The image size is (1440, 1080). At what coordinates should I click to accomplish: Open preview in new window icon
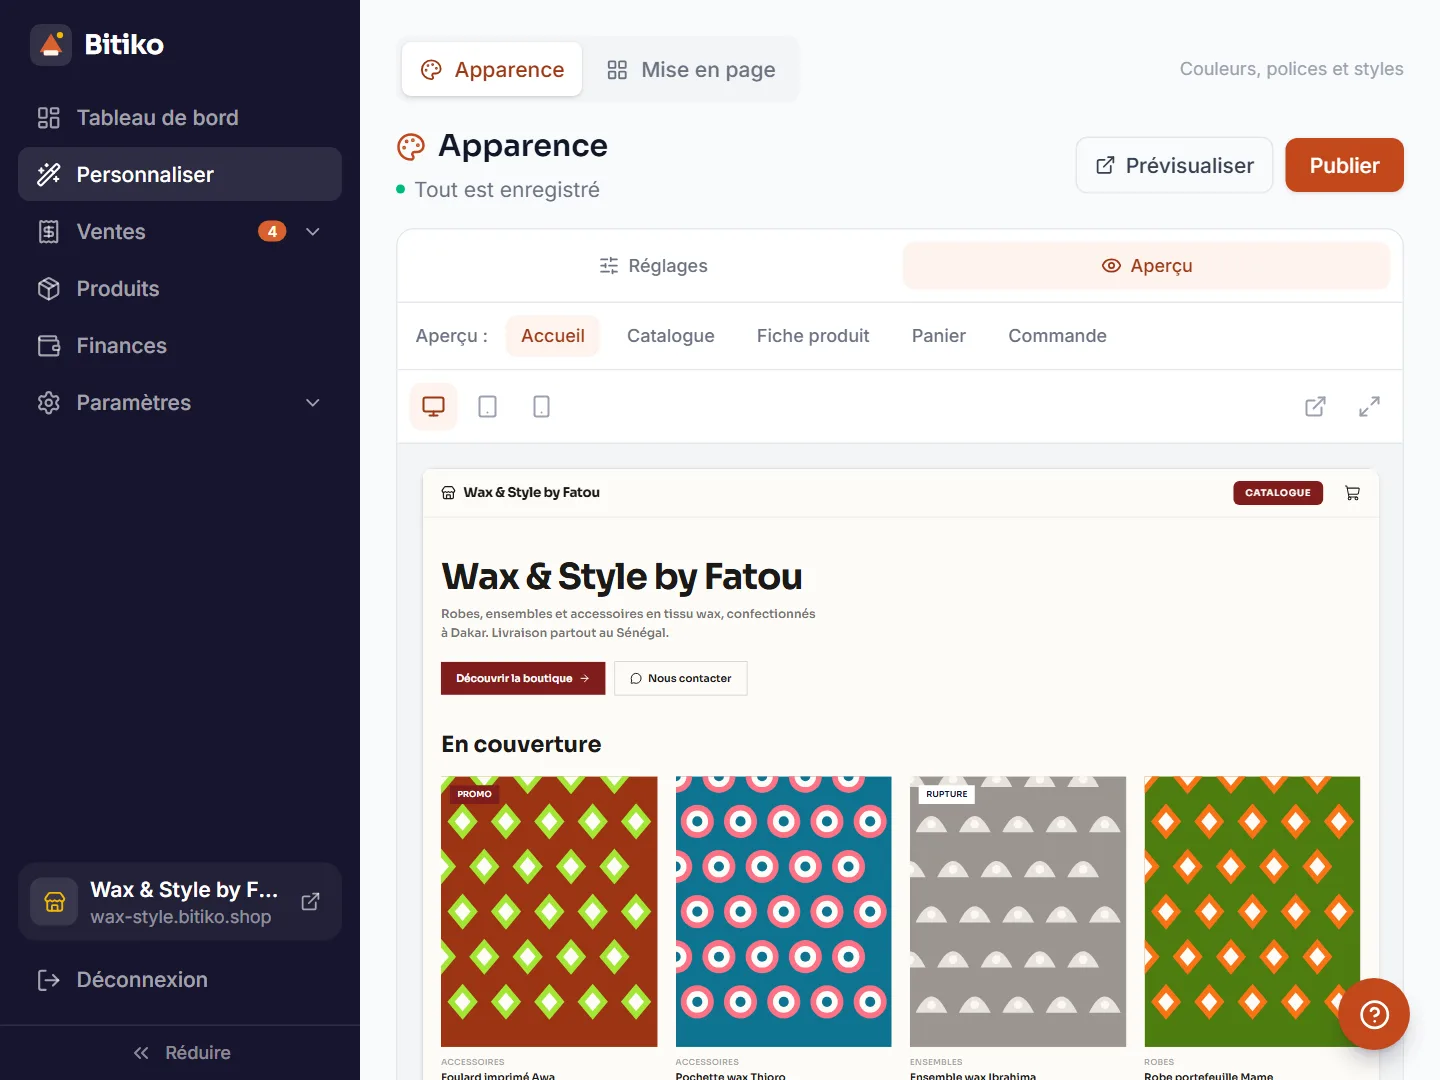1316,407
